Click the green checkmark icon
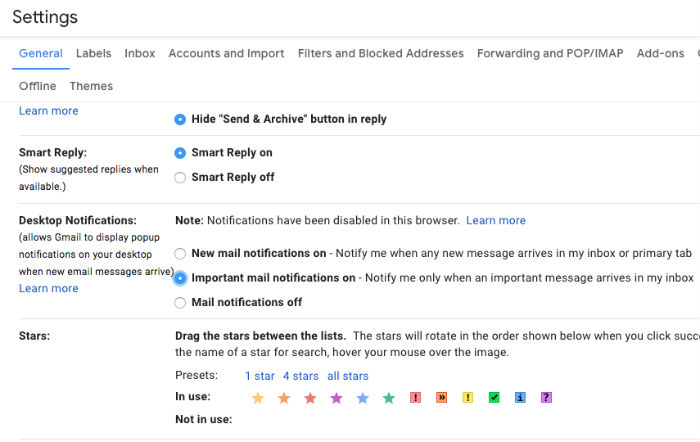Screen dimensions: 700x442 [494, 398]
